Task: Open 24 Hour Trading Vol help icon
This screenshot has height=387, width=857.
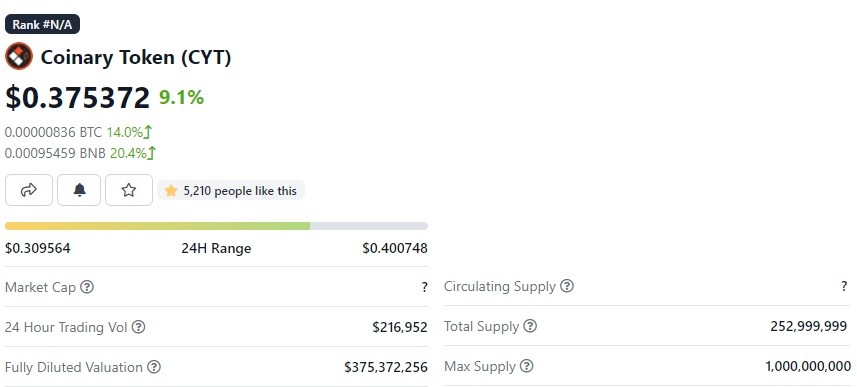Action: point(139,327)
